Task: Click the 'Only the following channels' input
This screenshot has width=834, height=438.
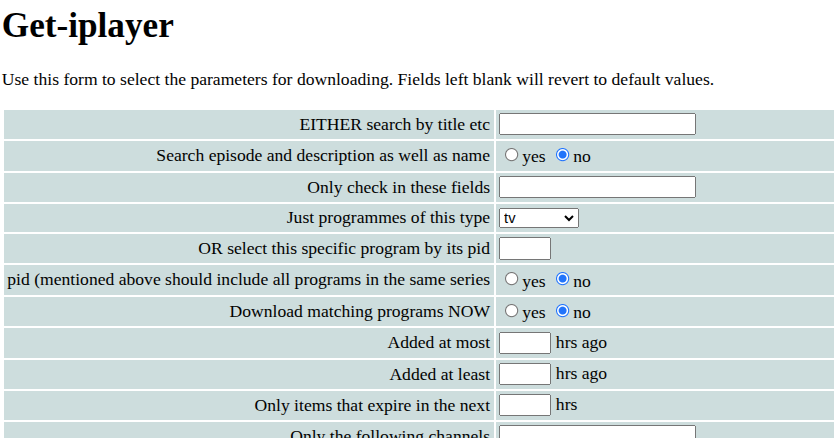Action: pos(597,432)
